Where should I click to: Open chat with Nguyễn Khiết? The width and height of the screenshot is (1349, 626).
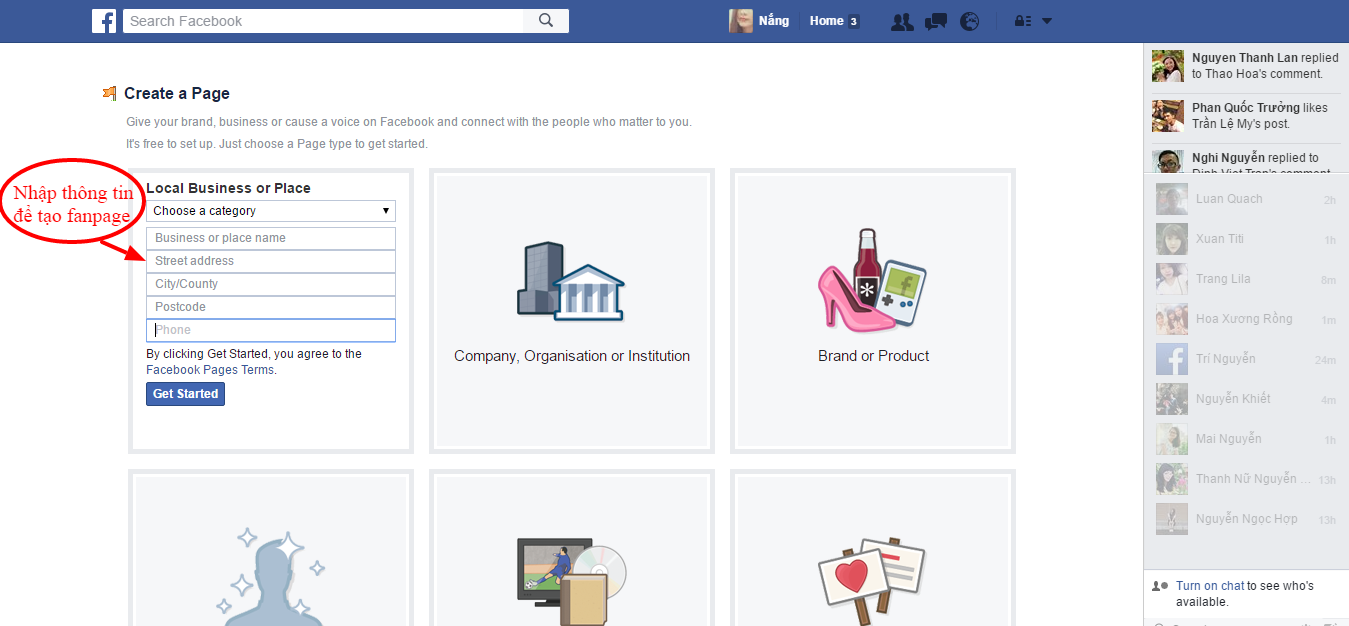[x=1246, y=399]
